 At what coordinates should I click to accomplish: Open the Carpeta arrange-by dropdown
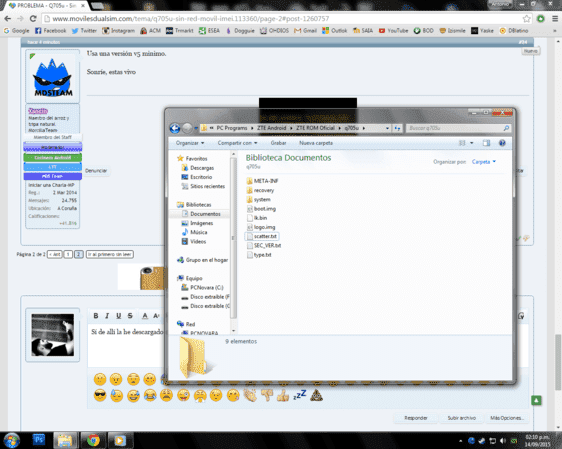click(484, 162)
